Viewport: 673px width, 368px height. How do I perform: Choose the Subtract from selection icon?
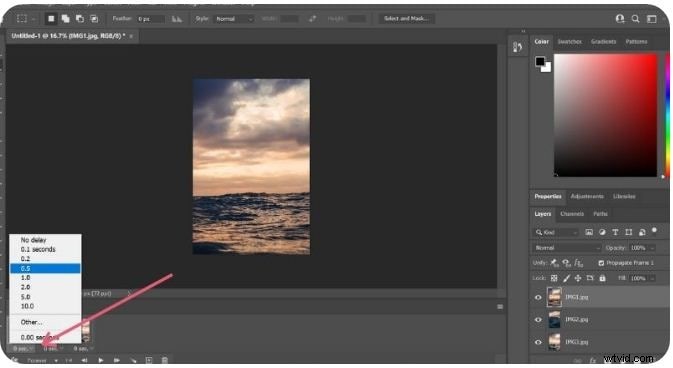click(x=80, y=18)
